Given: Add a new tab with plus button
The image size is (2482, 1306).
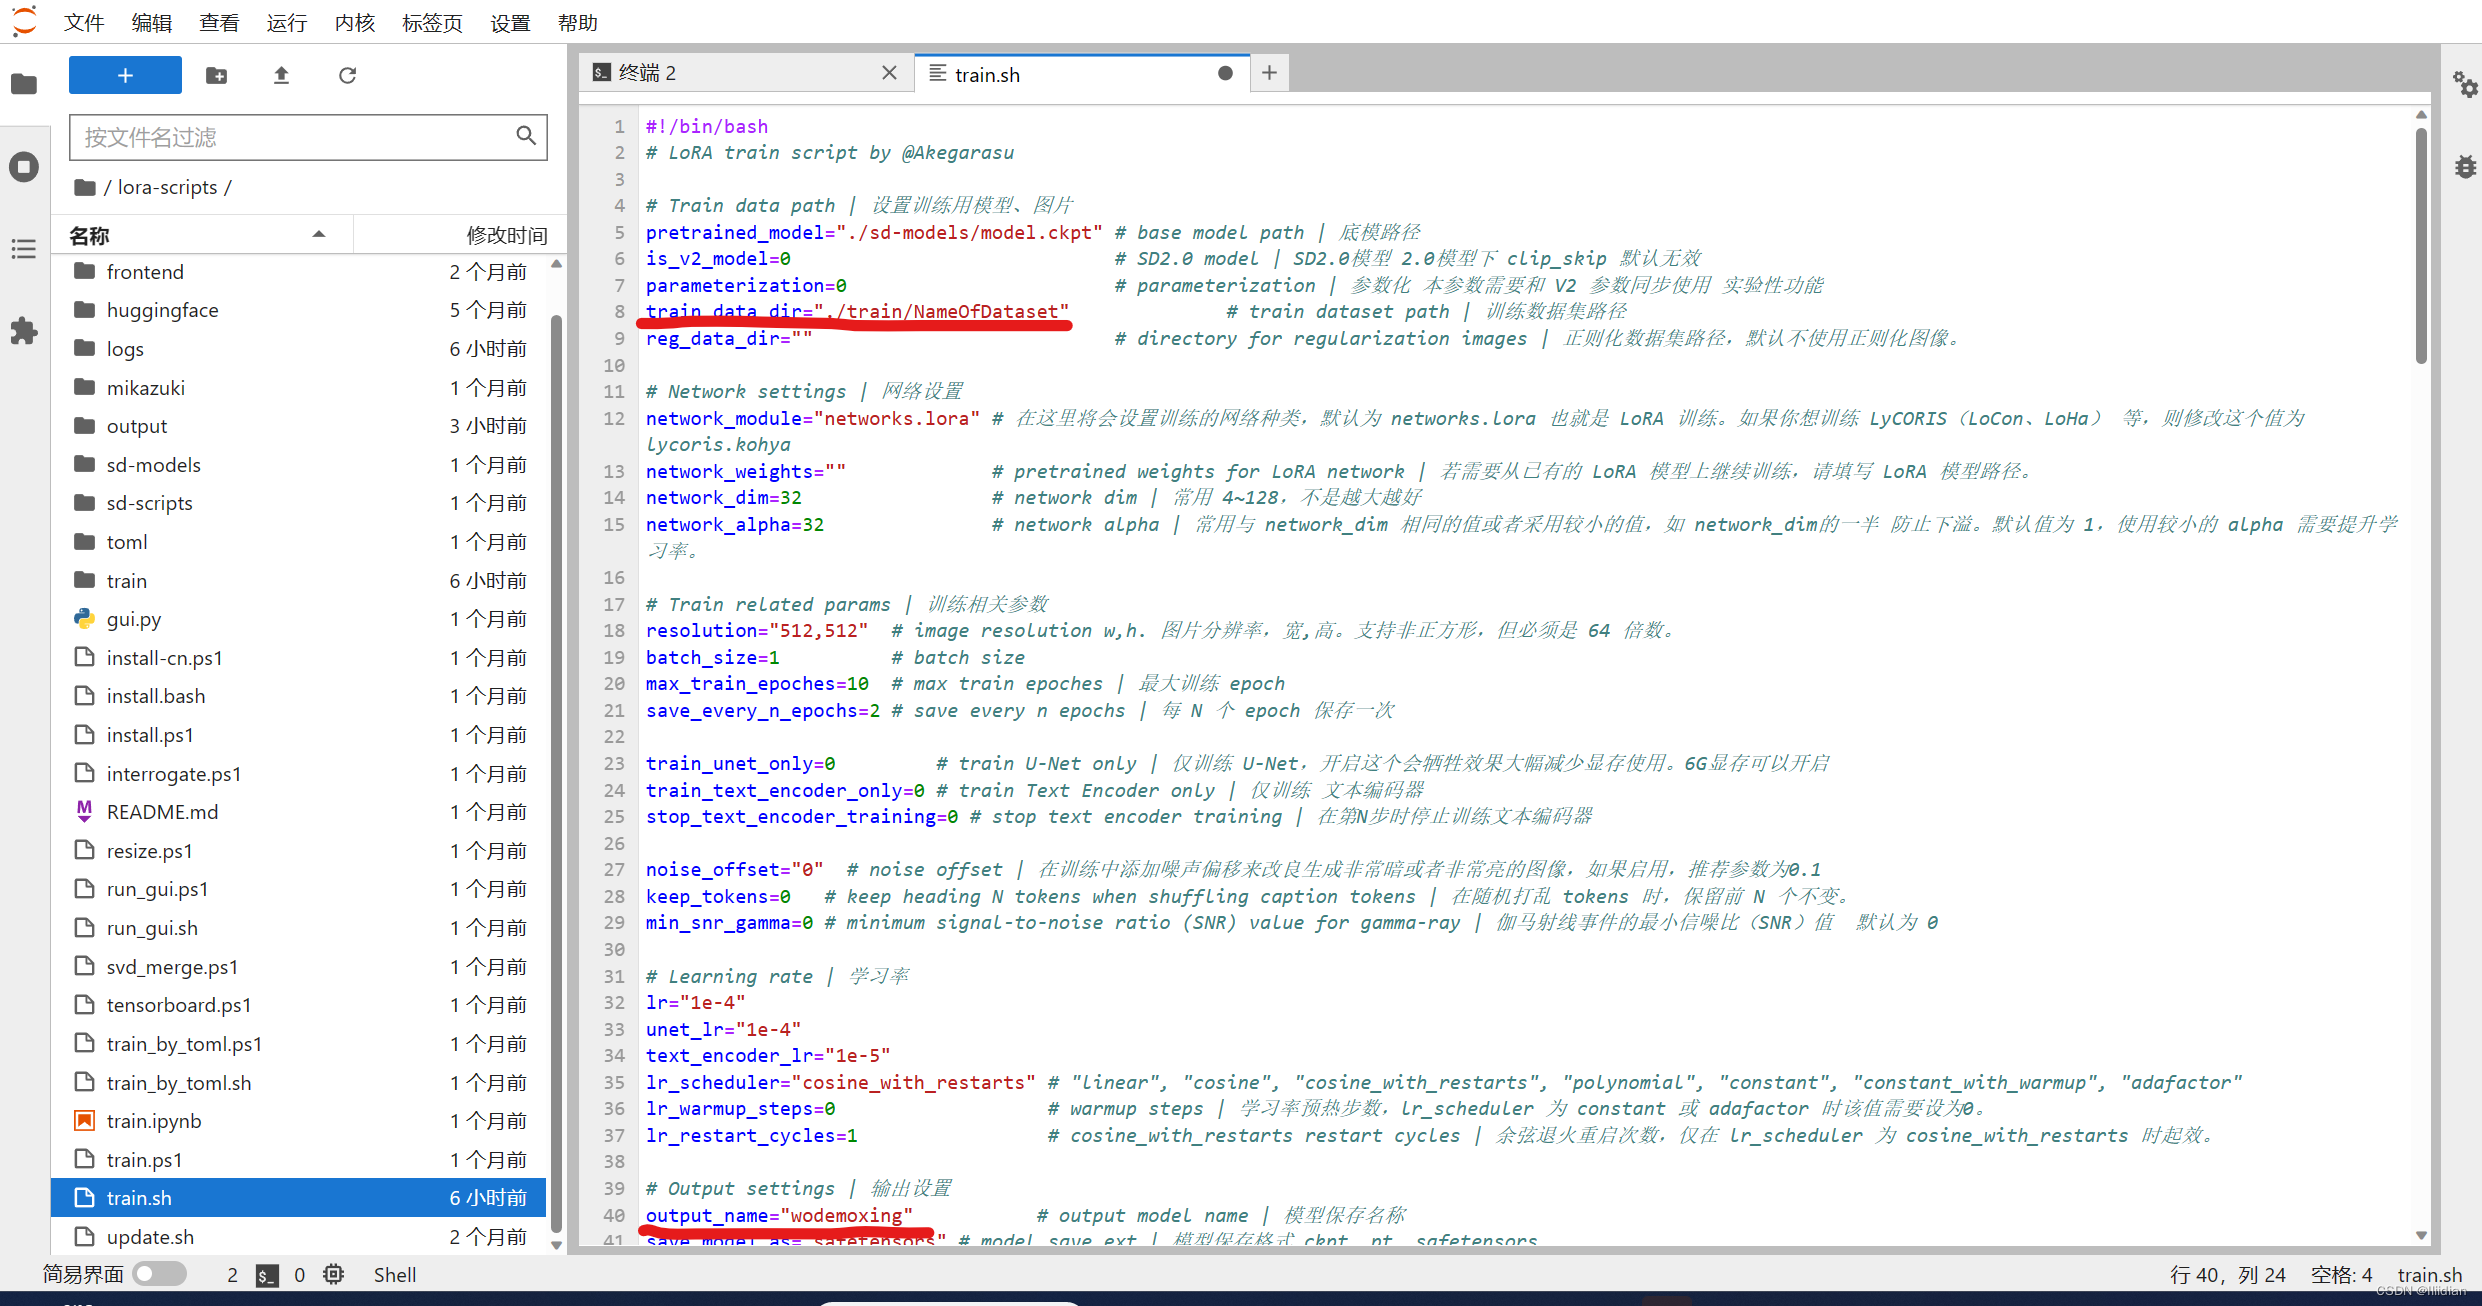Looking at the screenshot, I should 1269,73.
